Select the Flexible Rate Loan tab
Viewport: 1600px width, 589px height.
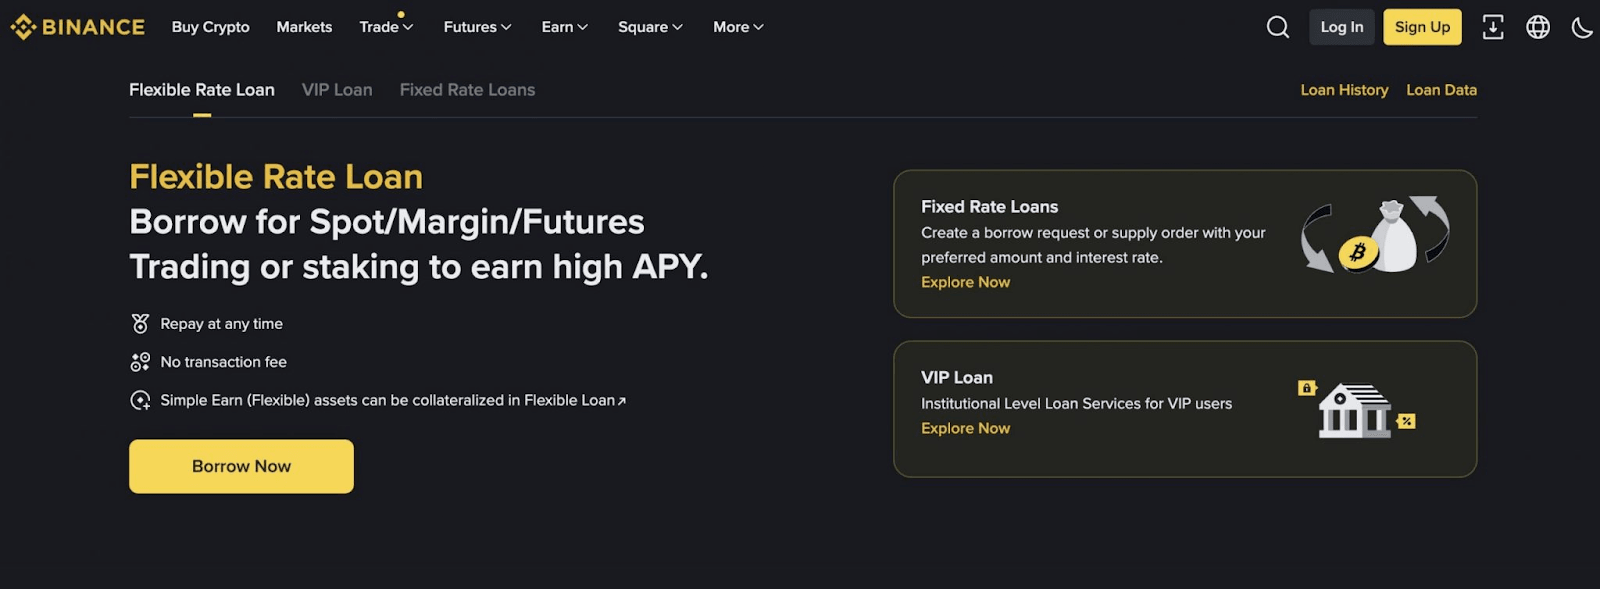point(202,90)
